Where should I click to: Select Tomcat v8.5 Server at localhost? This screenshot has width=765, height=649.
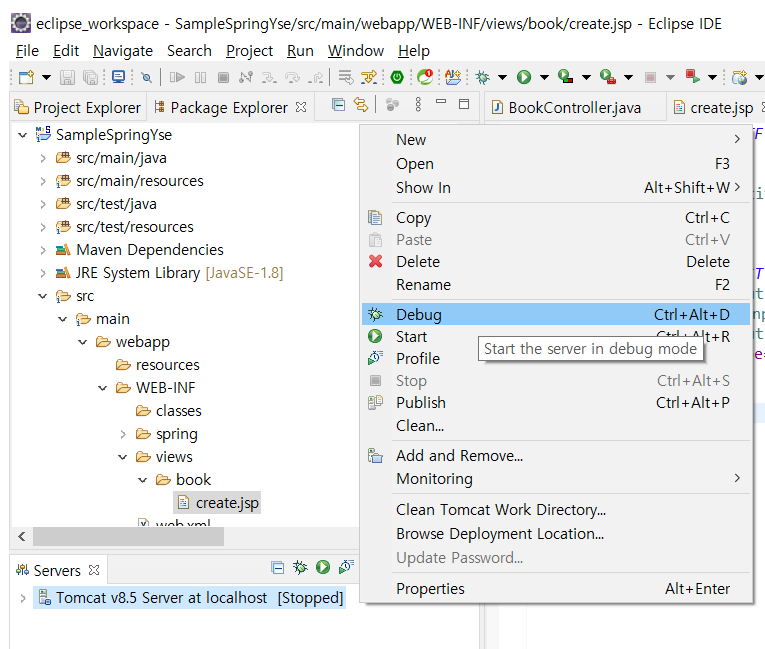(x=190, y=598)
